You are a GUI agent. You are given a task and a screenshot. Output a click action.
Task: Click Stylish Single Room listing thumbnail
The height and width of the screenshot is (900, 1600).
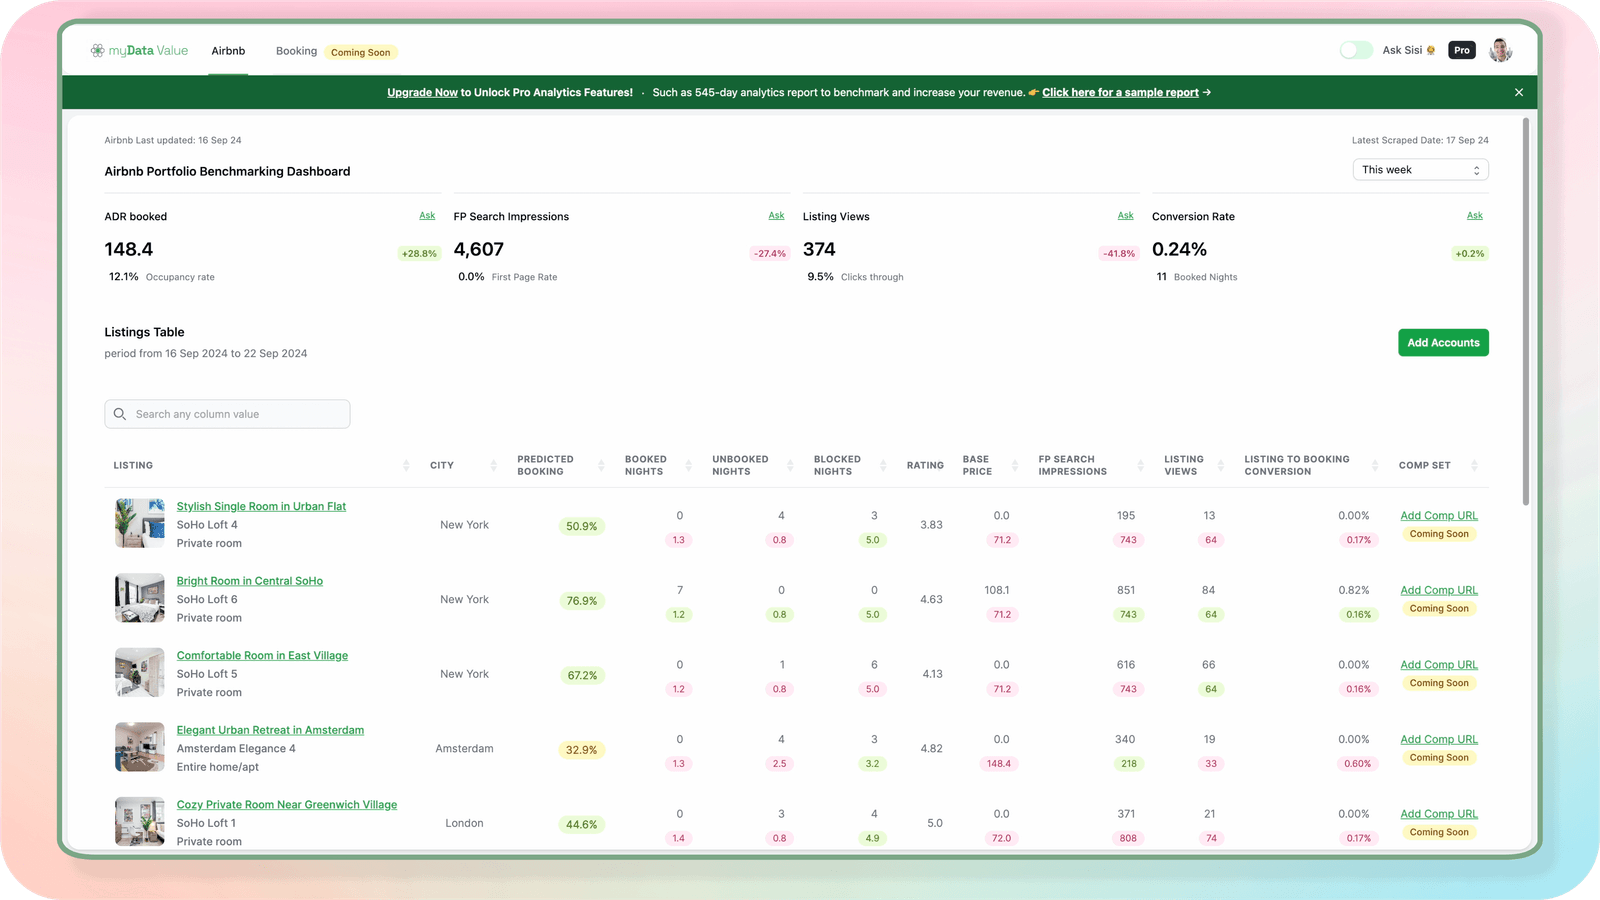[140, 523]
